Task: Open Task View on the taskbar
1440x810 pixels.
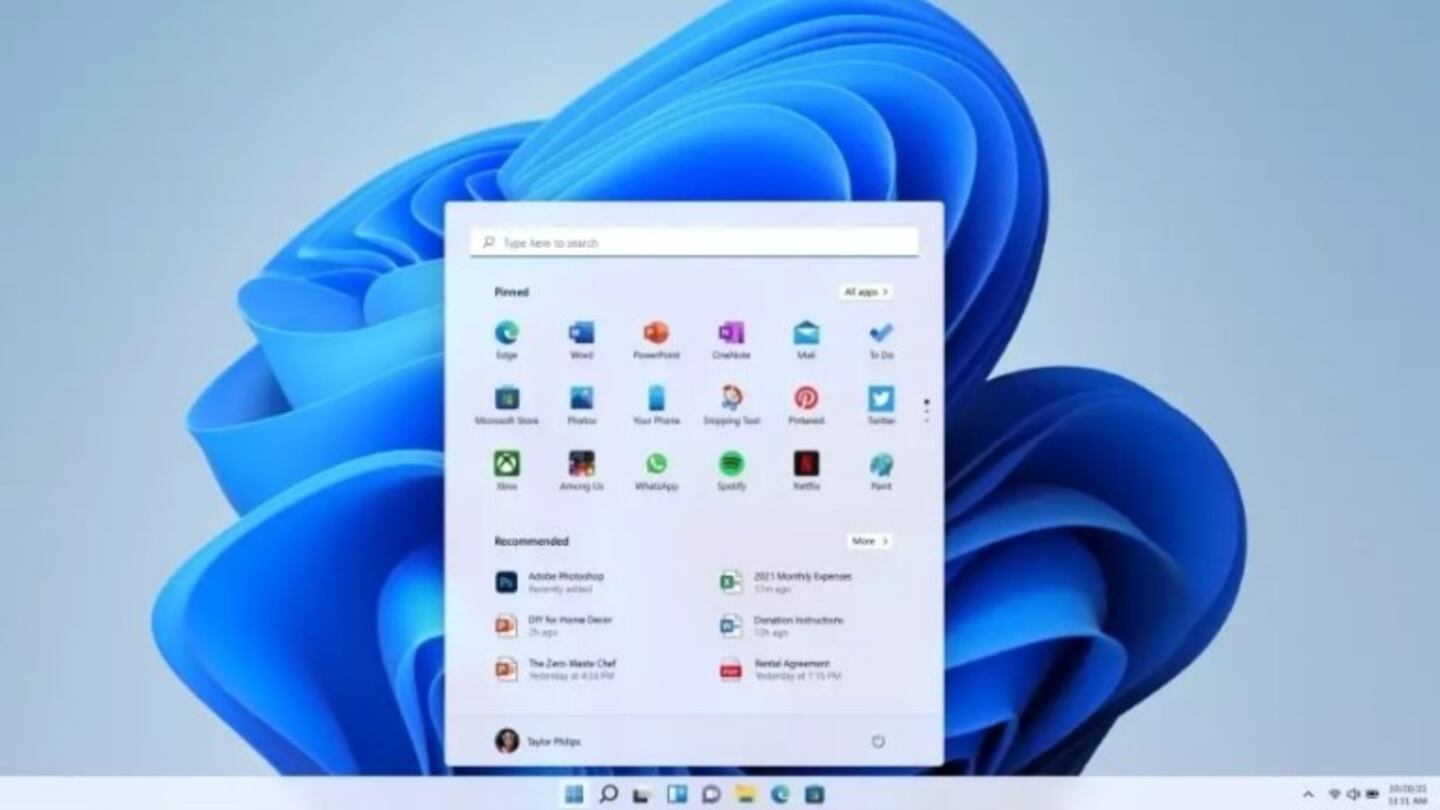Action: pyautogui.click(x=642, y=794)
